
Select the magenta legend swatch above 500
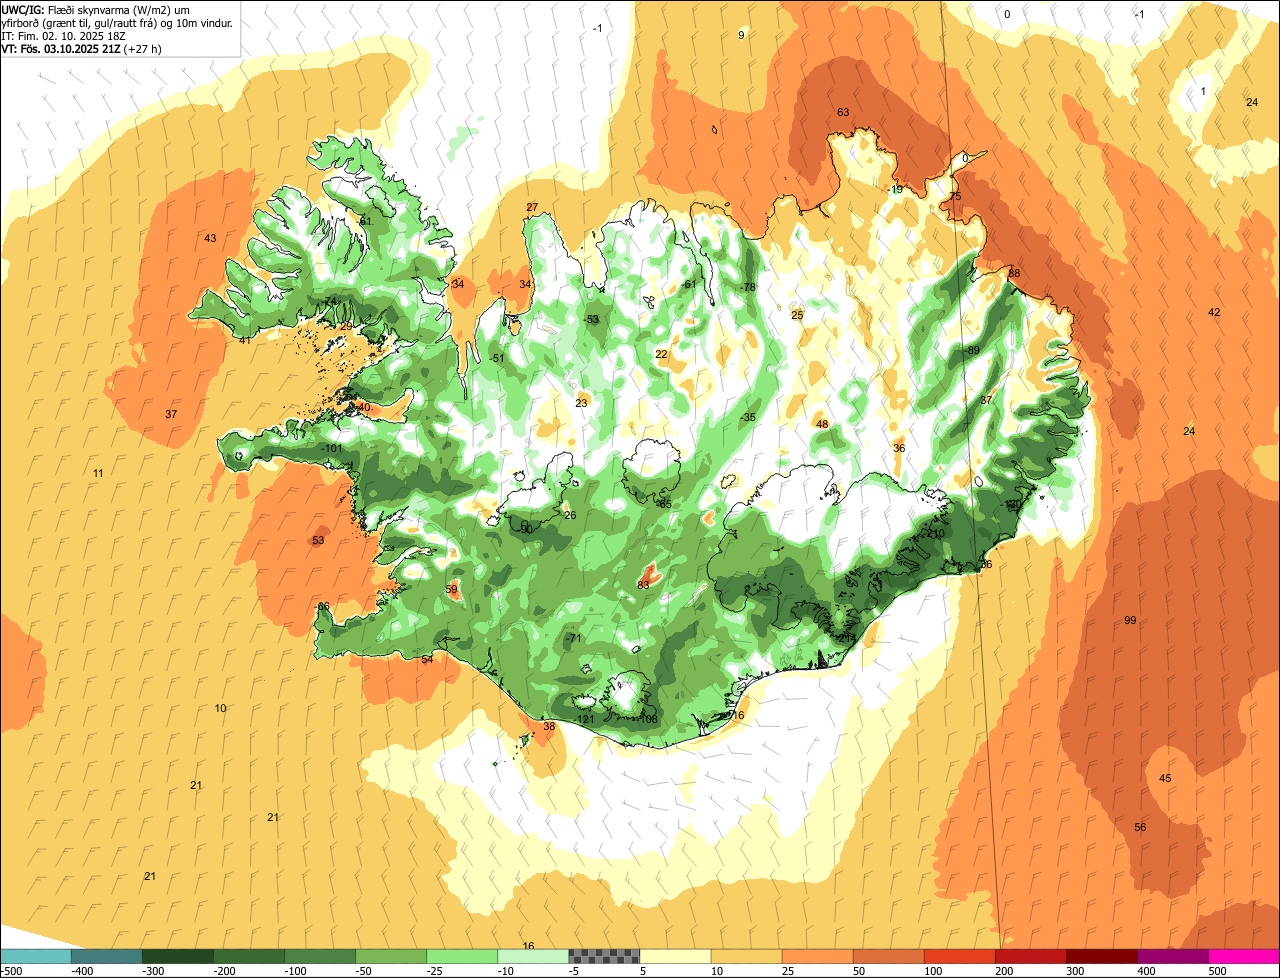coord(1244,956)
